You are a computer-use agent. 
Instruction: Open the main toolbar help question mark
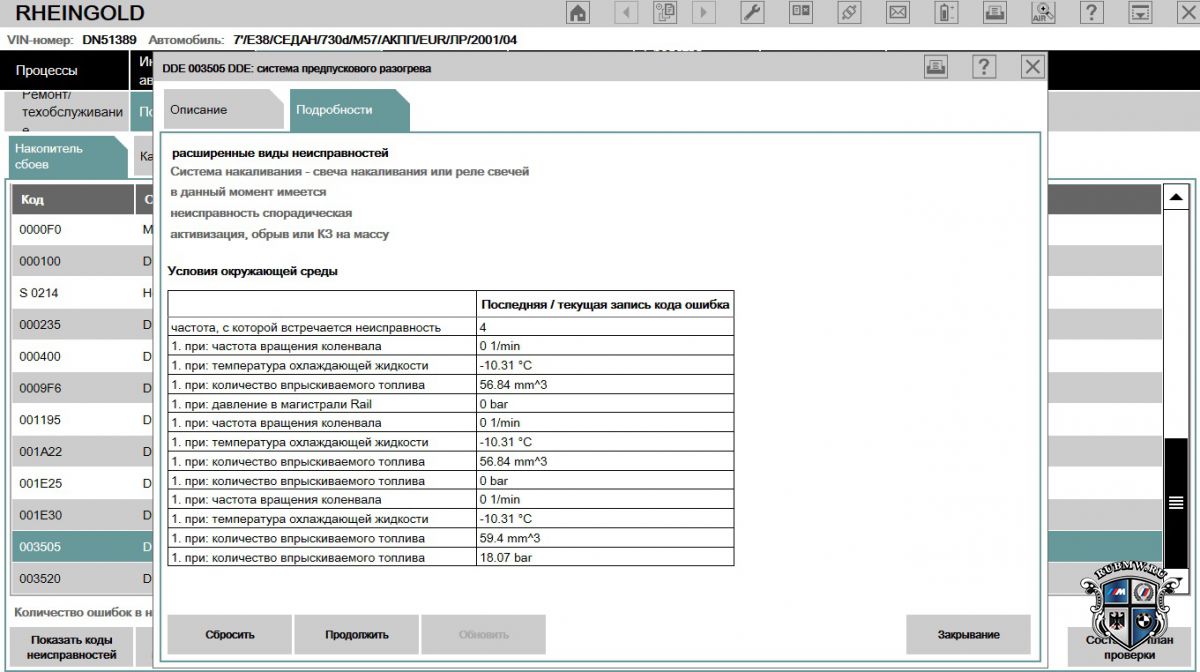click(x=1092, y=13)
